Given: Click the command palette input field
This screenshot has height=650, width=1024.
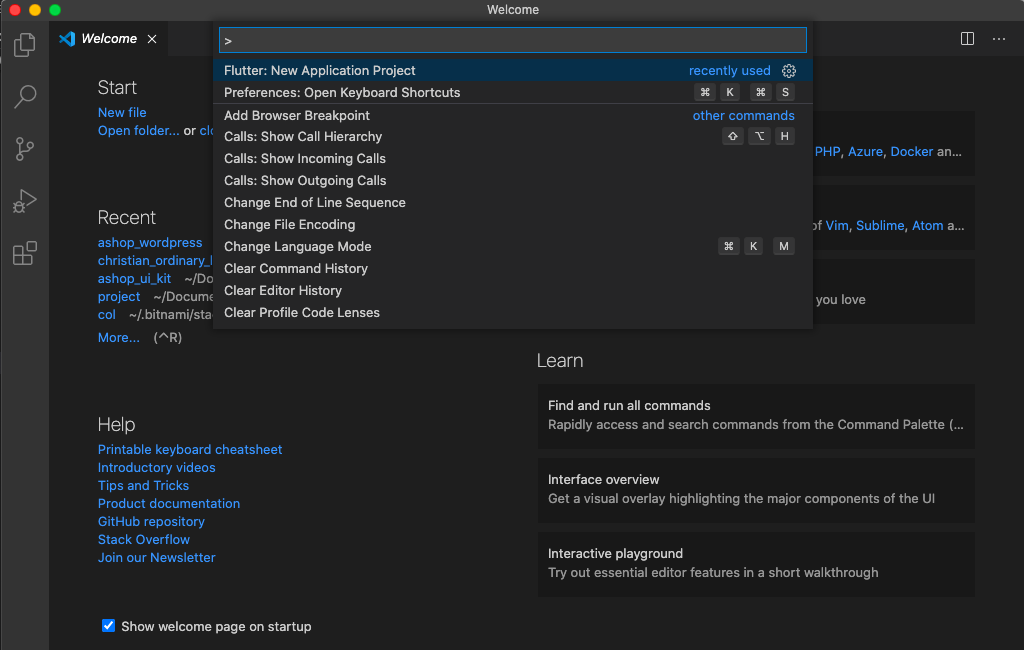Looking at the screenshot, I should click(513, 40).
